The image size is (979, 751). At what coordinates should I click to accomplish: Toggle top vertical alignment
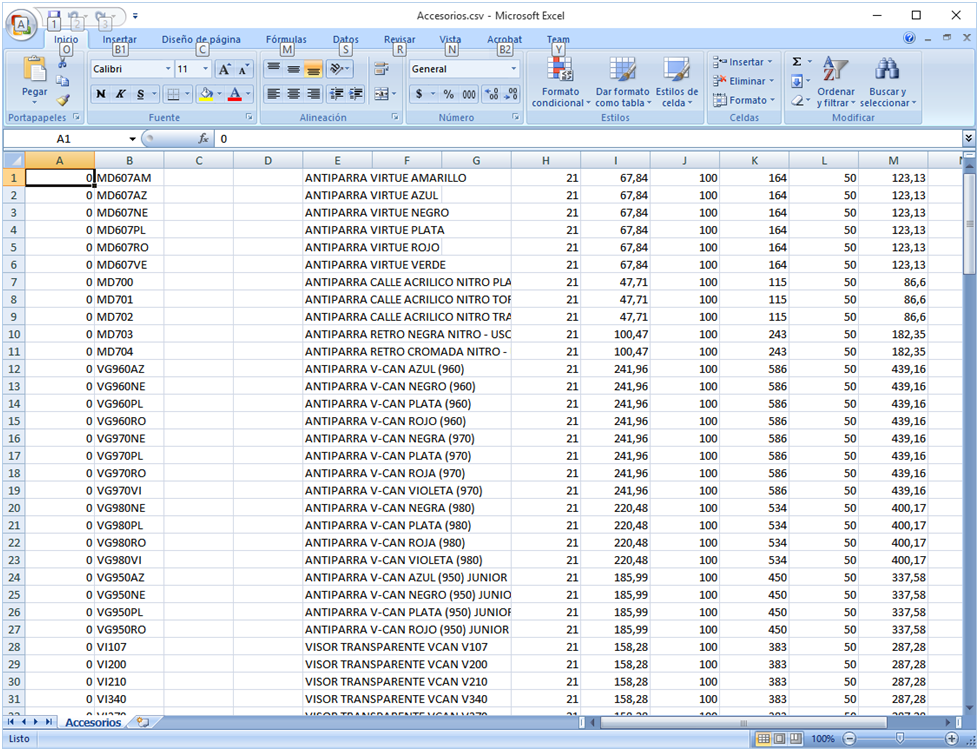pos(273,69)
